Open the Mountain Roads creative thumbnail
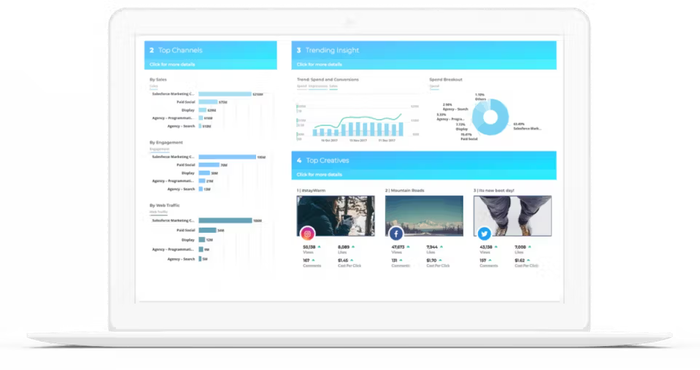The image size is (700, 370). coord(424,216)
